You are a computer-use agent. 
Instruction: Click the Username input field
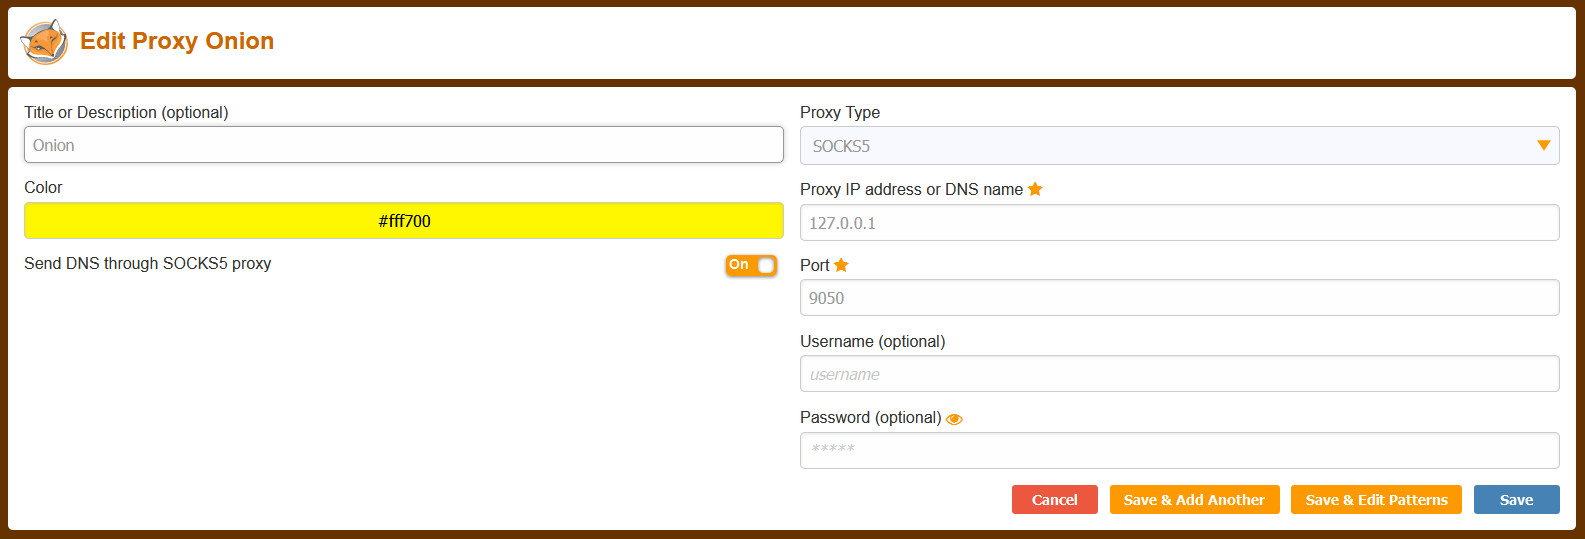tap(1179, 374)
